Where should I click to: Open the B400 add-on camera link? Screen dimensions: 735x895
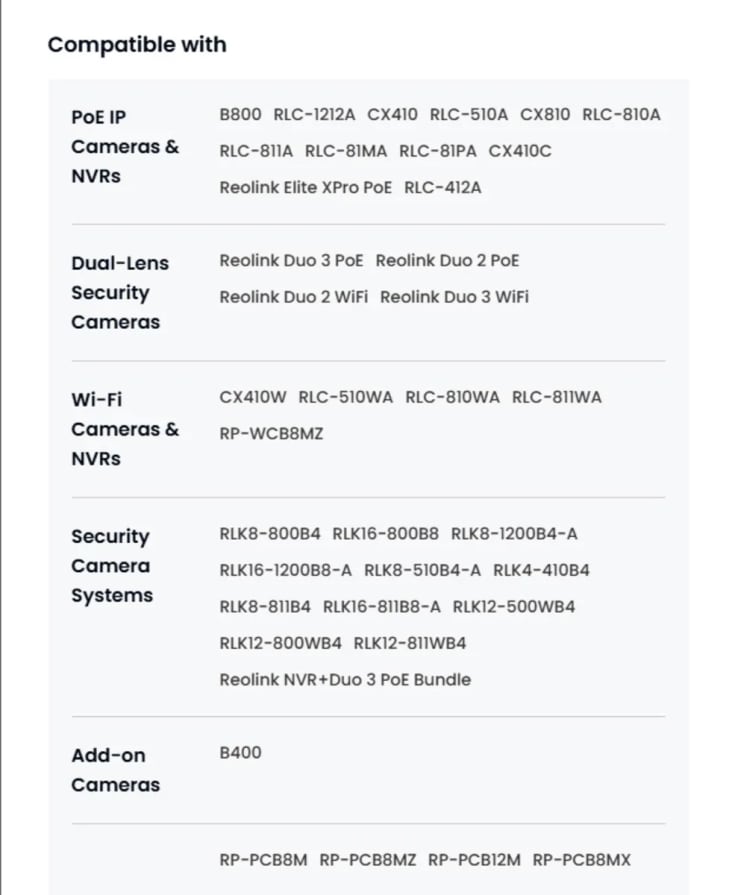pyautogui.click(x=240, y=752)
